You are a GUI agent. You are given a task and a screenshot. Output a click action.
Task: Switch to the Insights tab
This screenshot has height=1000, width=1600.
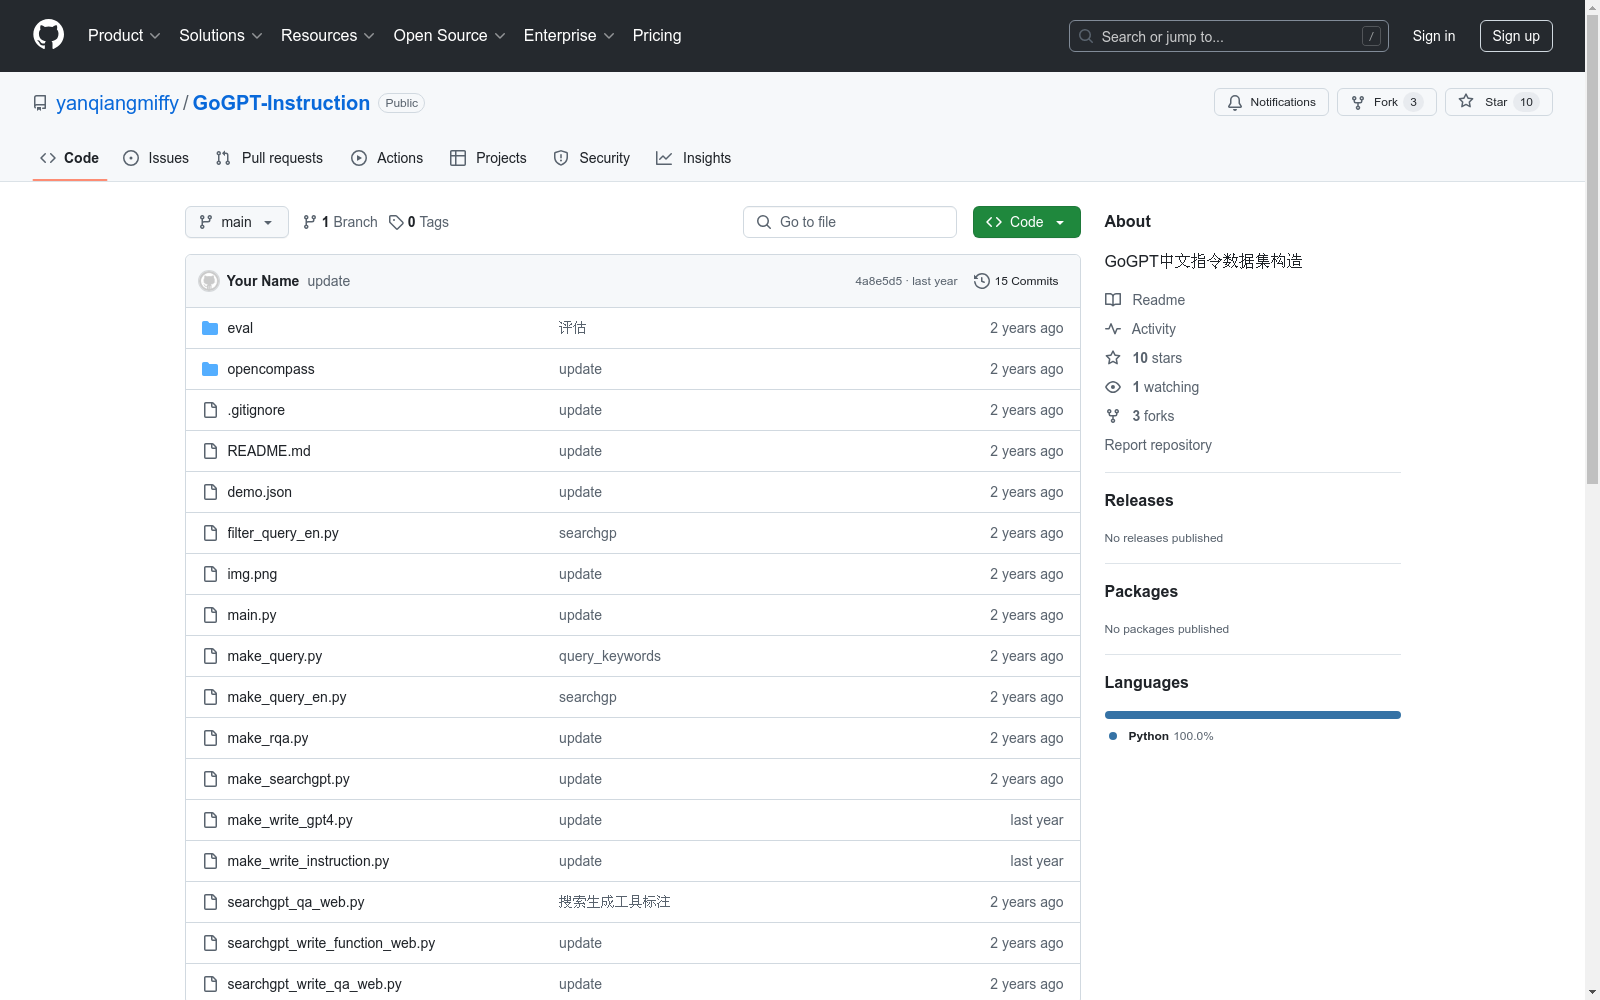coord(693,158)
